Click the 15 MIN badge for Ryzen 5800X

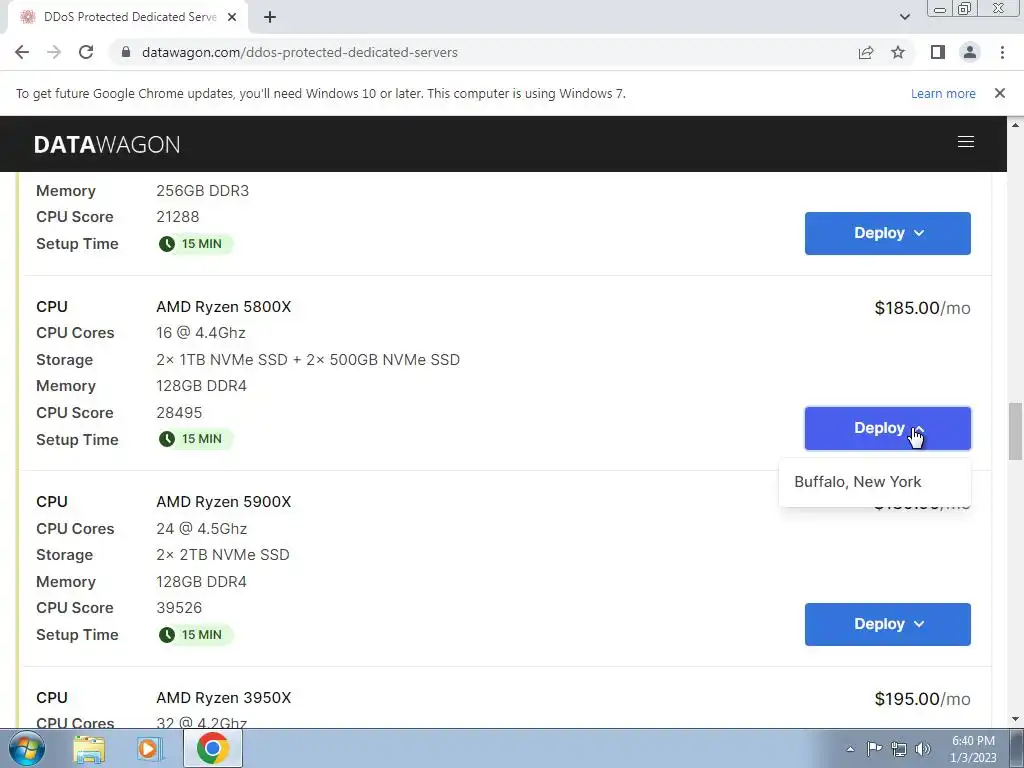pos(195,439)
